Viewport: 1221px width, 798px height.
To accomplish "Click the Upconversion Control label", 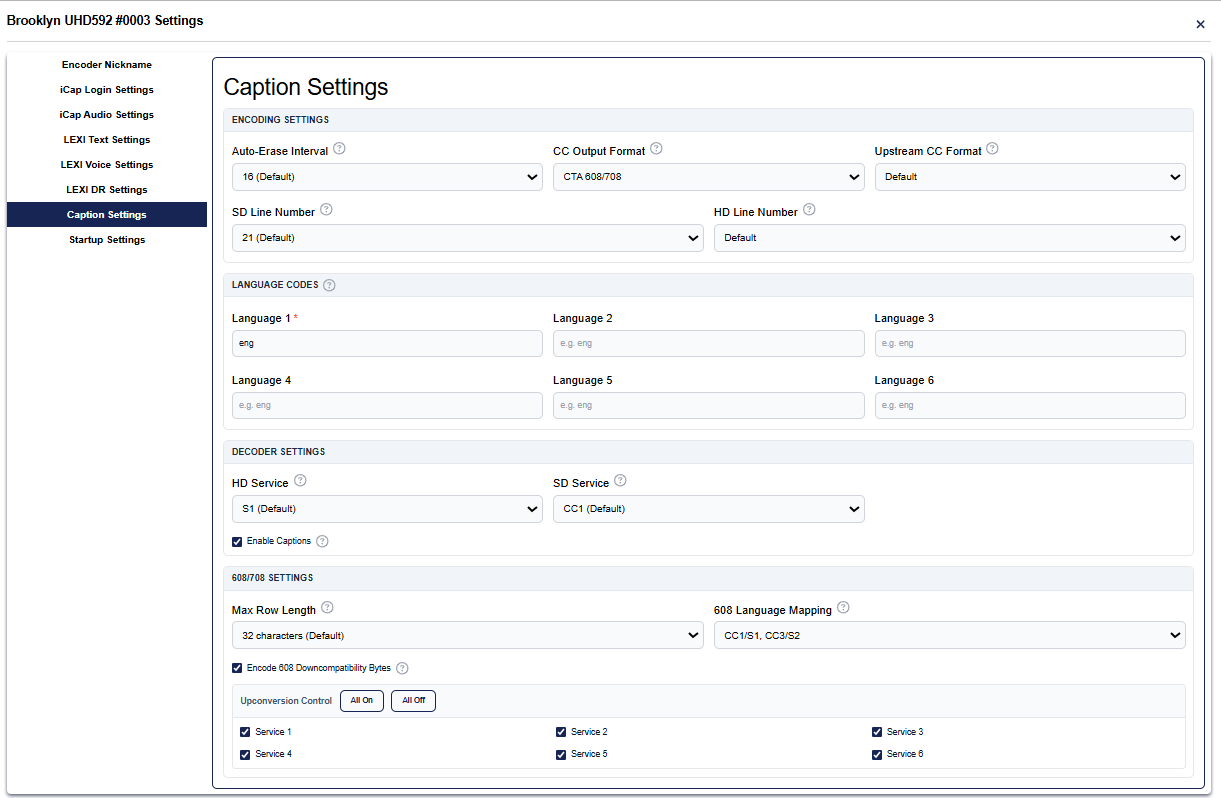I will point(286,701).
